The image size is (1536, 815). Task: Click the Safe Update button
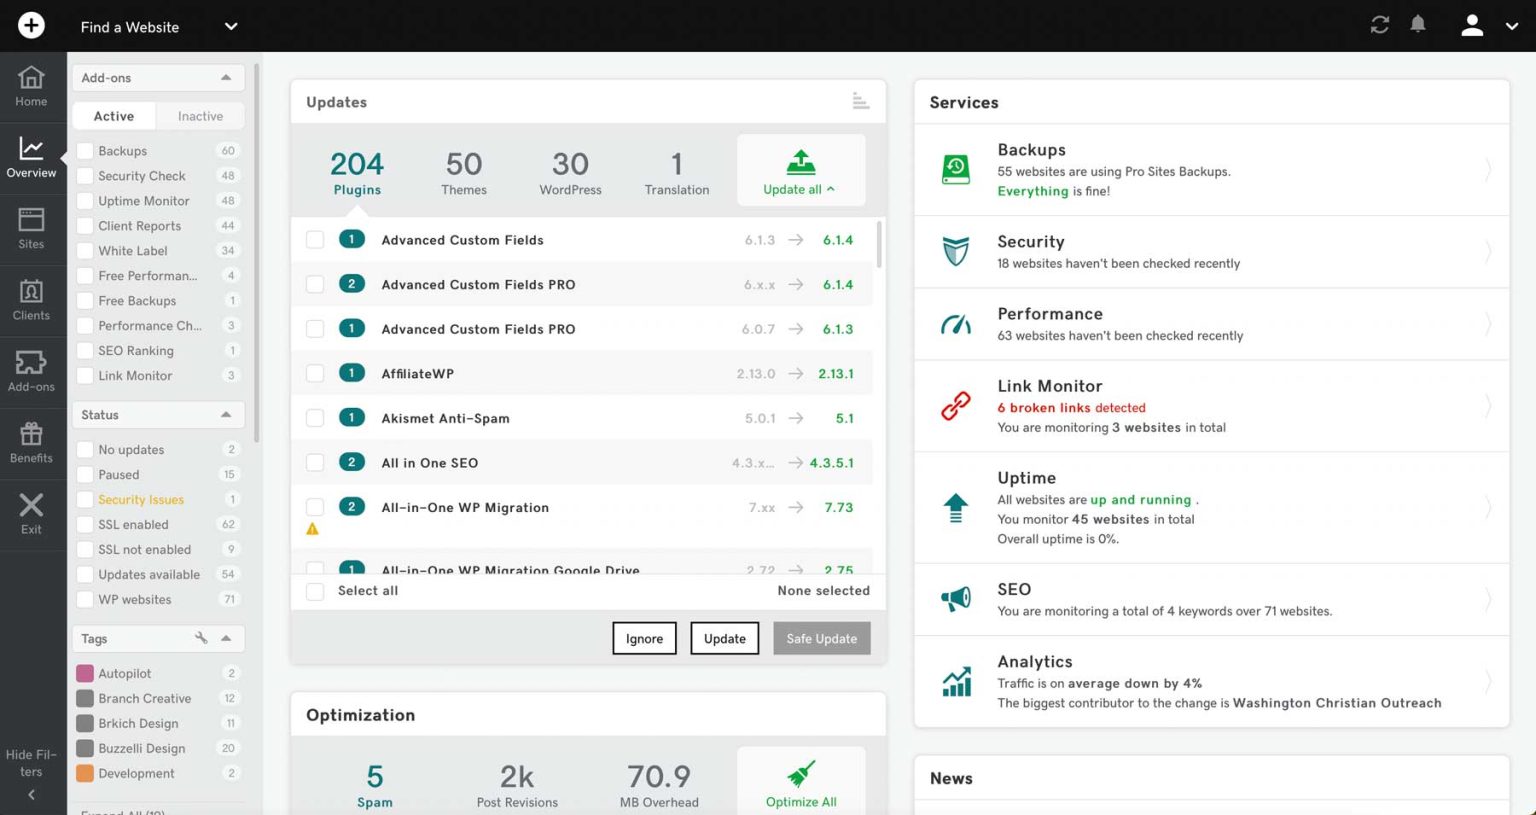point(821,638)
